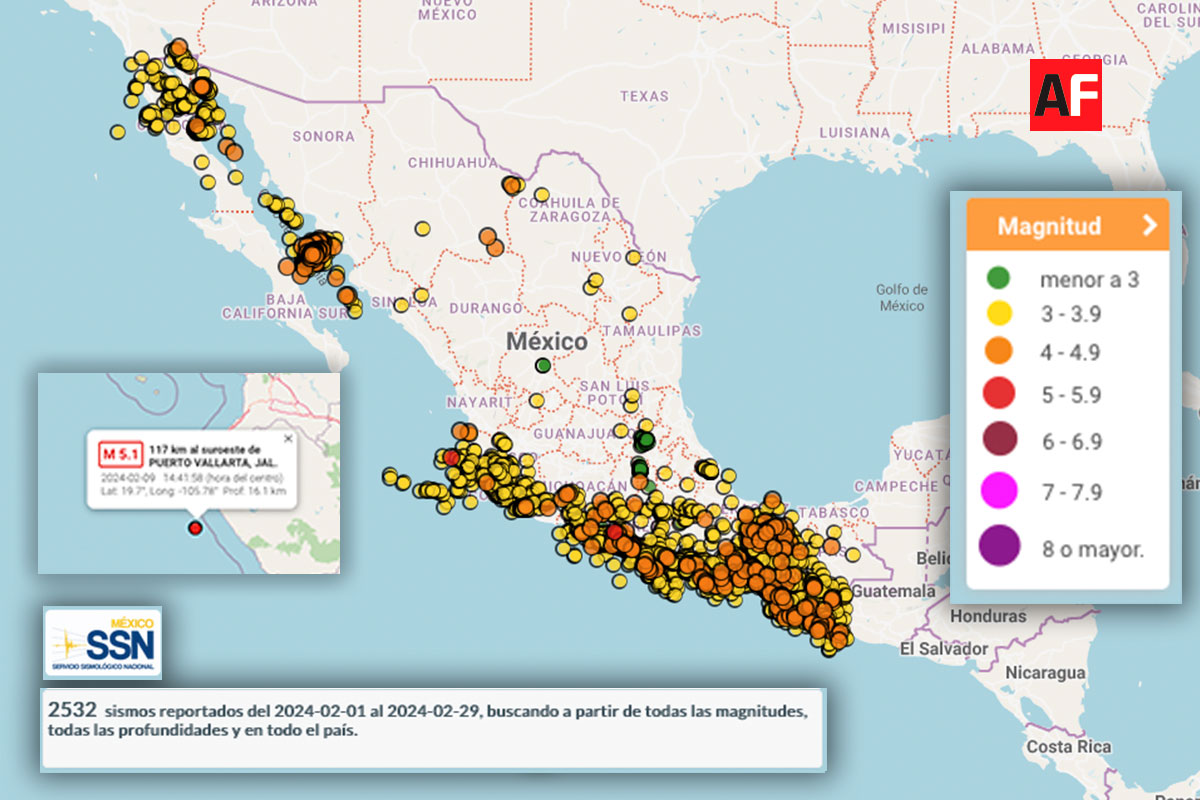Click the 'TEXAS' map label

644,96
